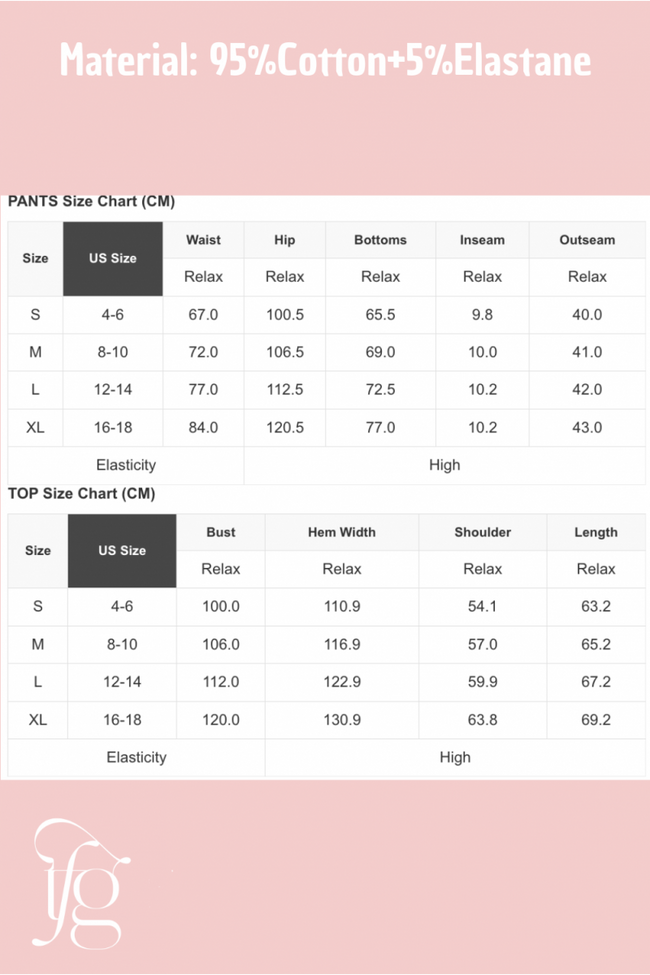Select the Hem Width column header
The width and height of the screenshot is (650, 975).
pyautogui.click(x=342, y=532)
